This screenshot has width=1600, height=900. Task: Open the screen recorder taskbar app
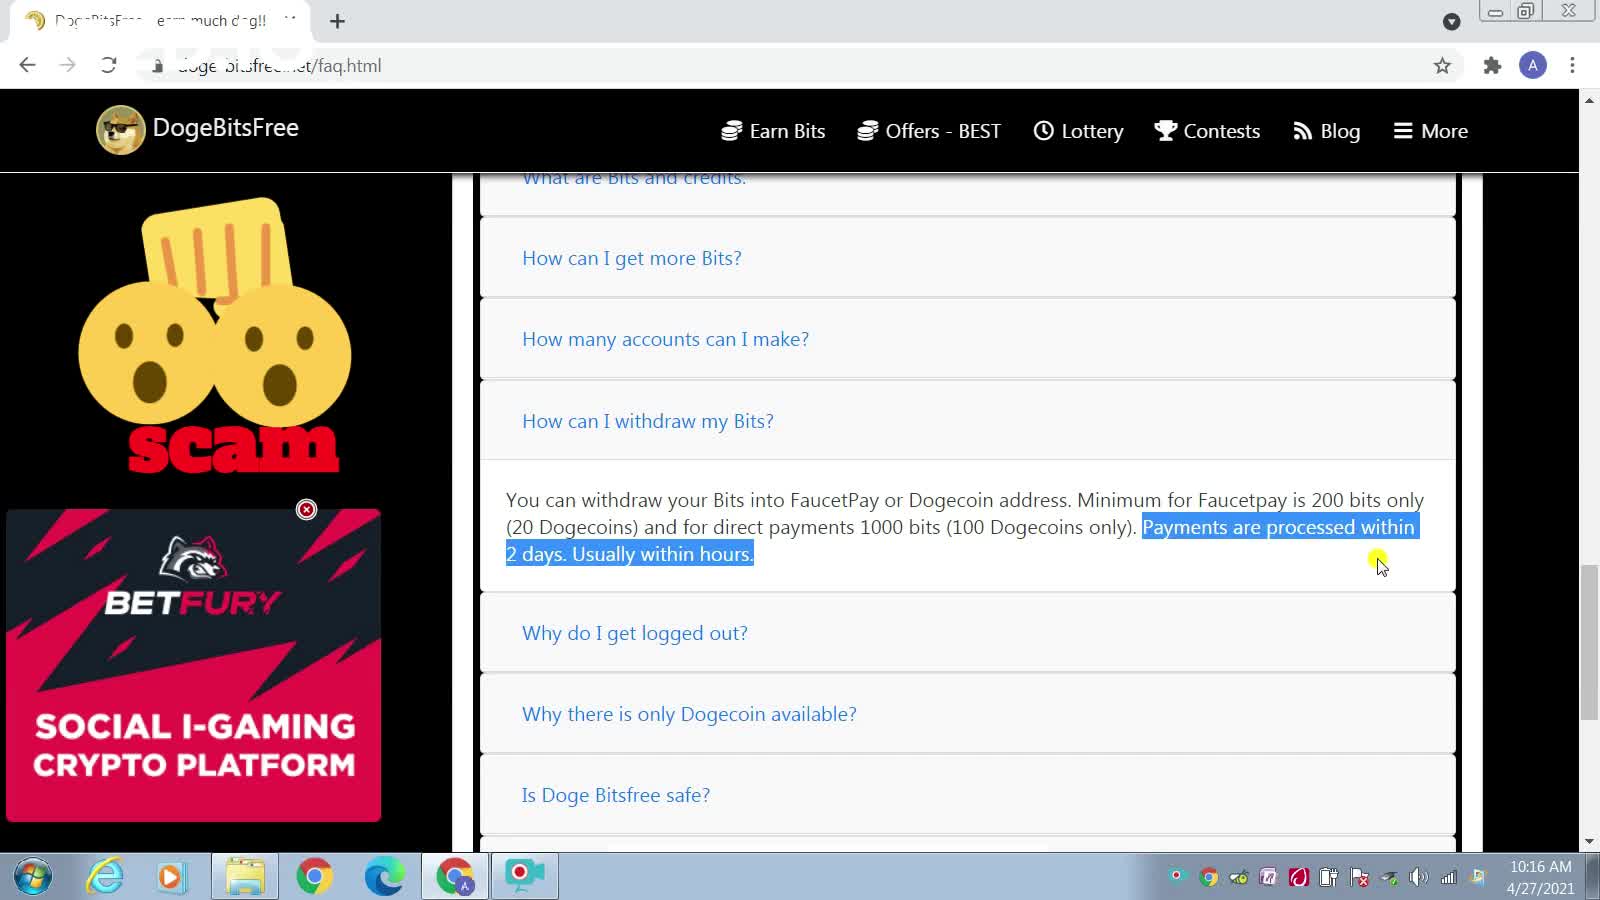(525, 877)
